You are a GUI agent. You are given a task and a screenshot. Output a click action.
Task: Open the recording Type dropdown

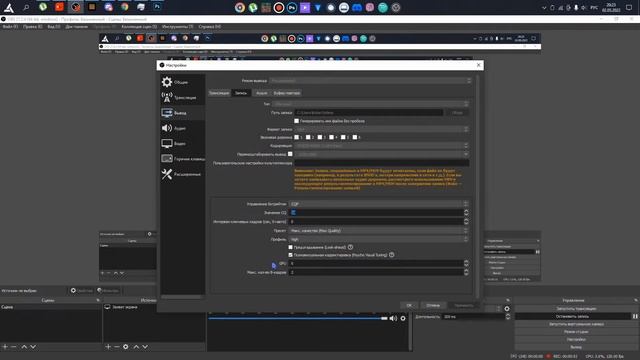[371, 104]
